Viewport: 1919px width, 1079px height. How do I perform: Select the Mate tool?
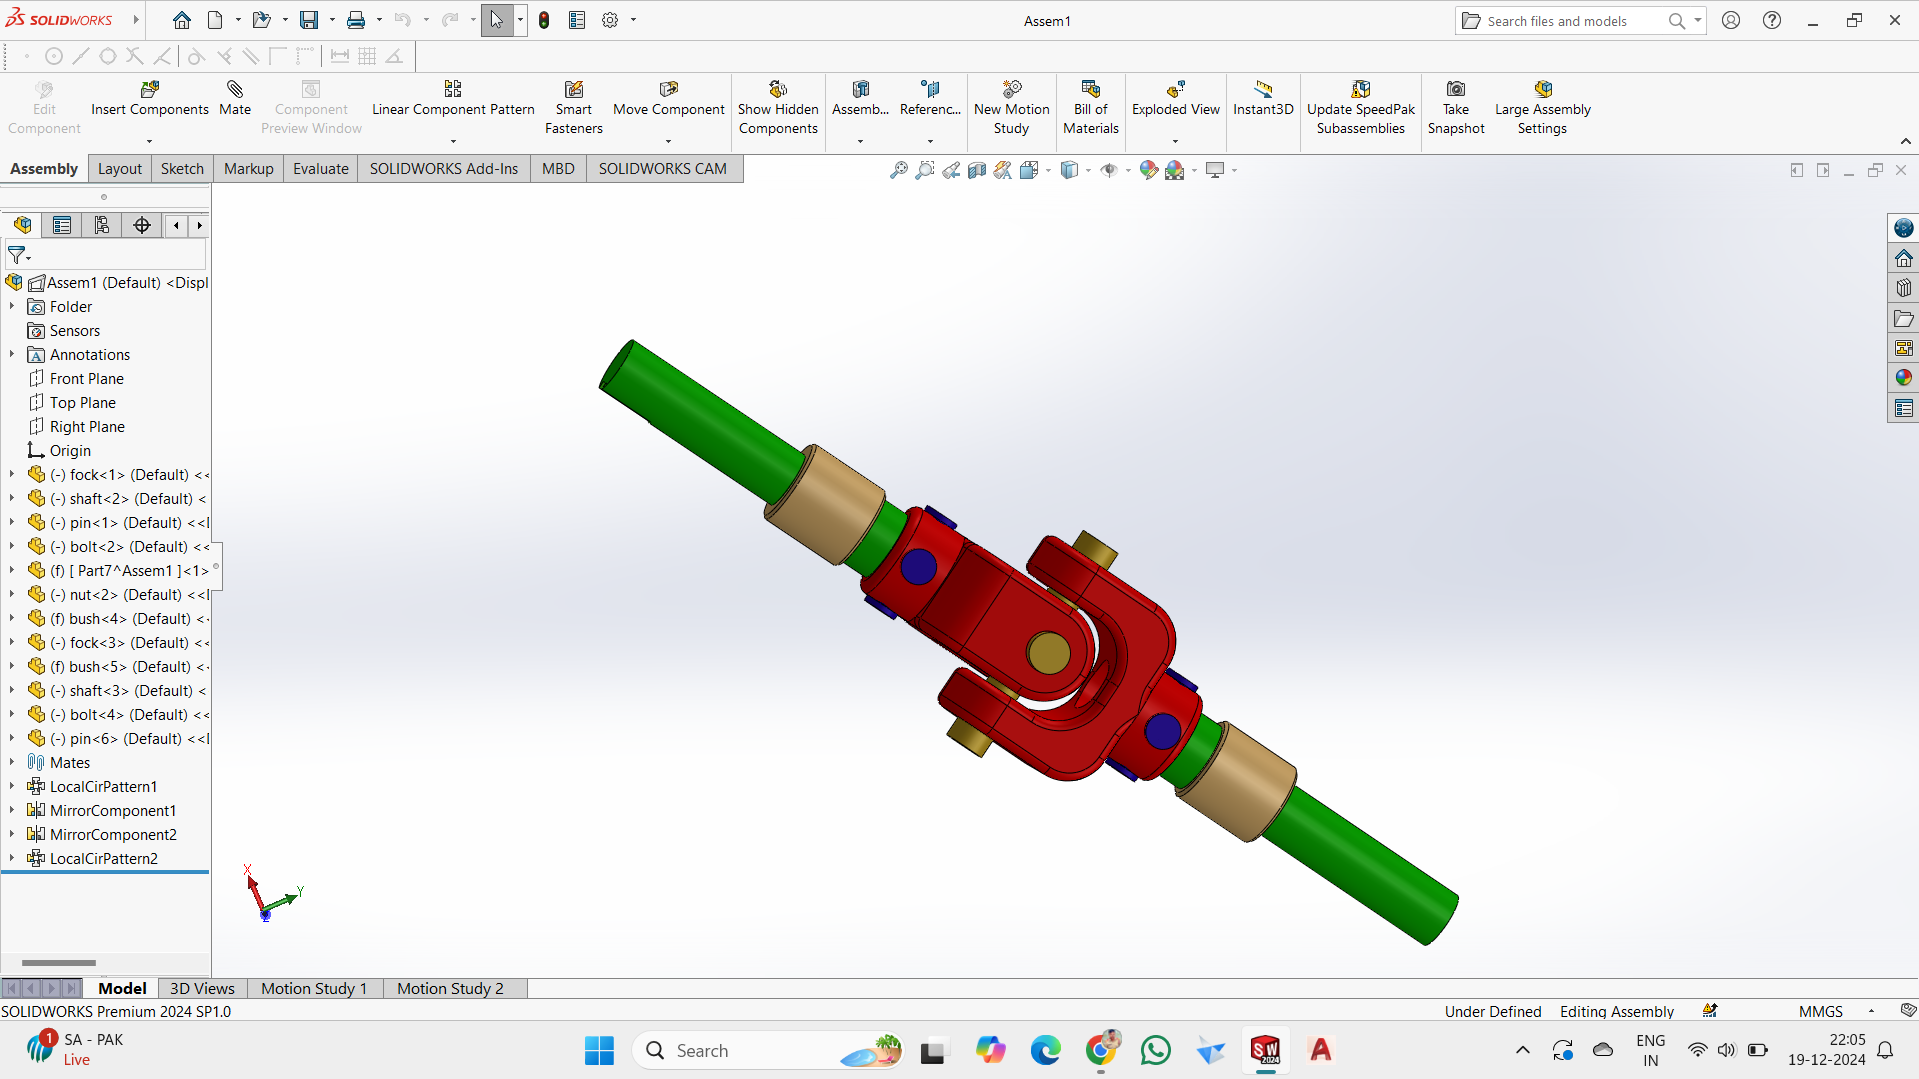tap(235, 98)
